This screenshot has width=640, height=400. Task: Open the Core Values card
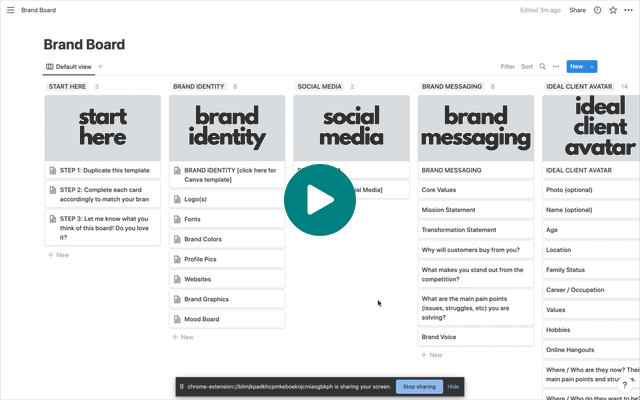476,190
